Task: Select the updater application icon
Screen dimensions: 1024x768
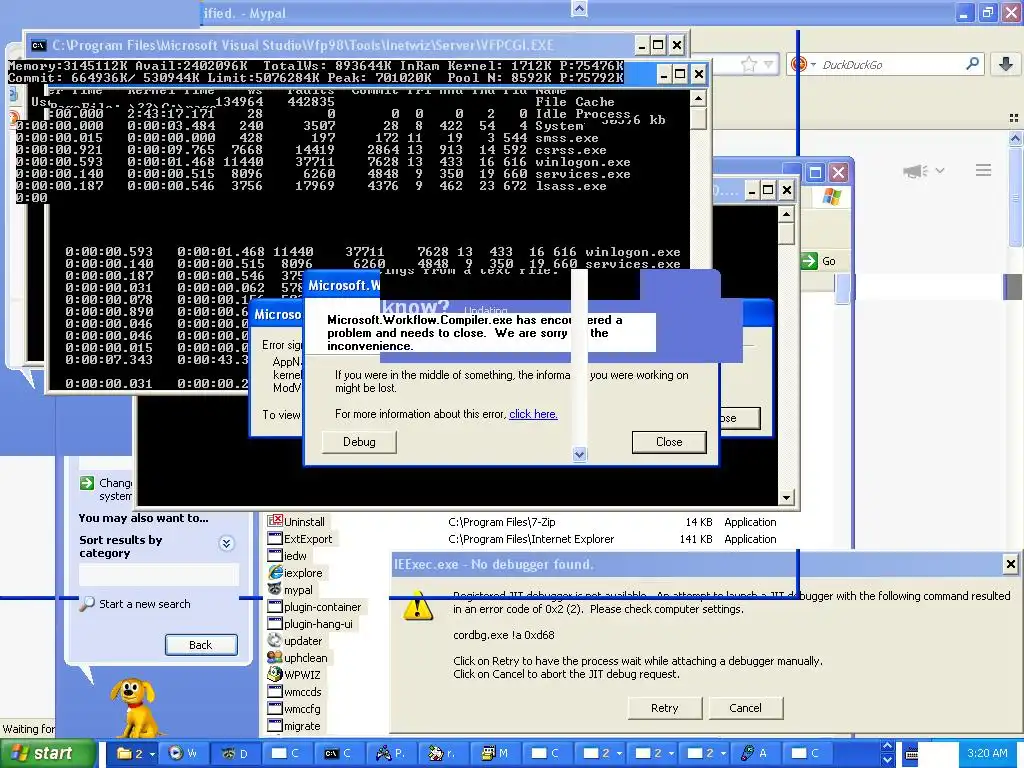Action: [274, 641]
